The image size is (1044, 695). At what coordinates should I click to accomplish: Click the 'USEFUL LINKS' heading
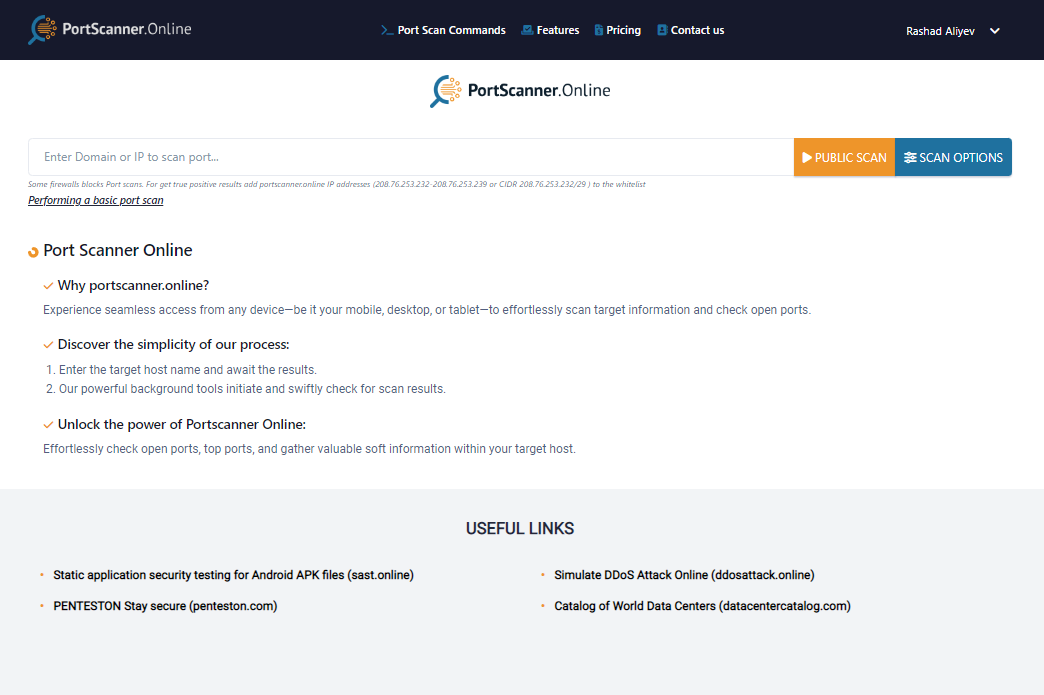(x=520, y=529)
